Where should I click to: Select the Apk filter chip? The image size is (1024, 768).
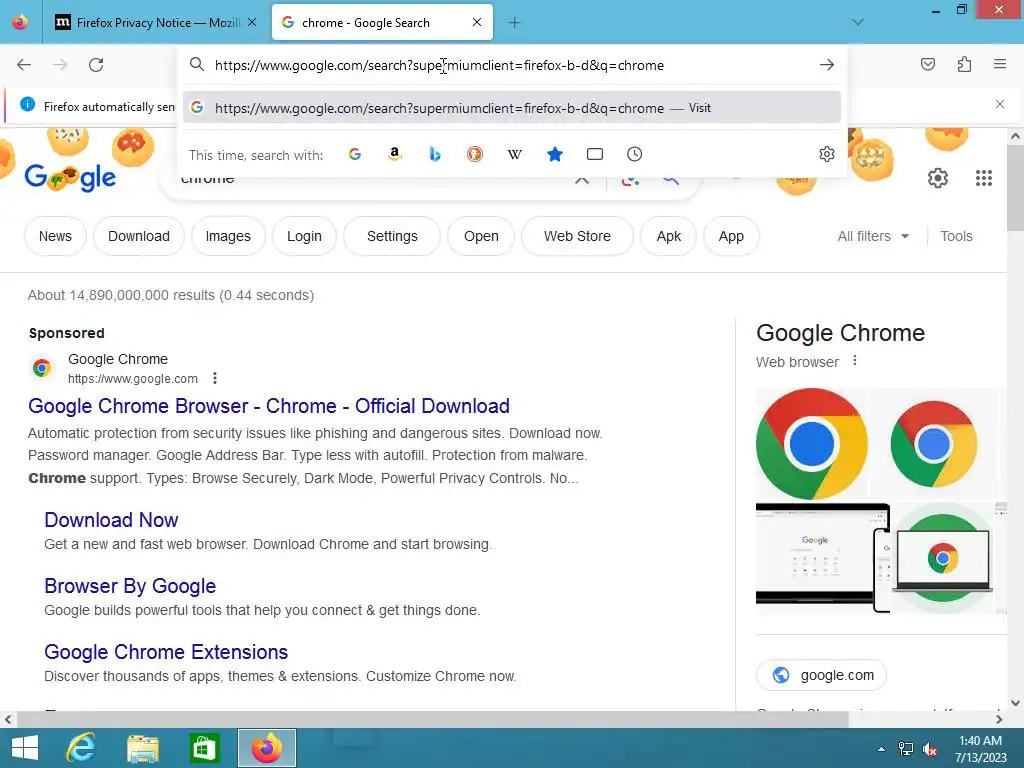pos(668,236)
